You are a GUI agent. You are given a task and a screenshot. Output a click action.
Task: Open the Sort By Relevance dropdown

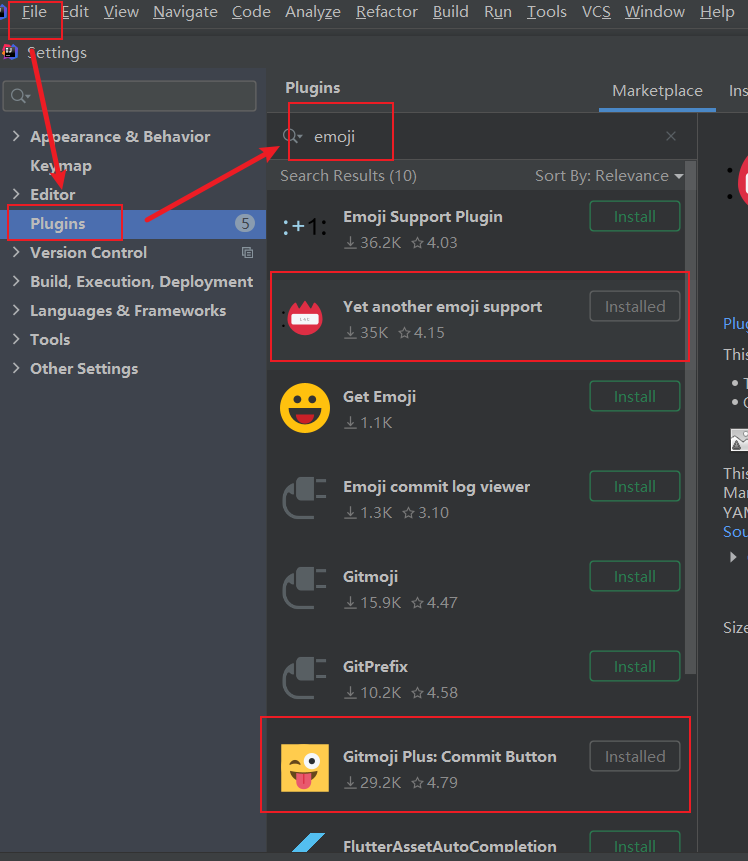(609, 176)
